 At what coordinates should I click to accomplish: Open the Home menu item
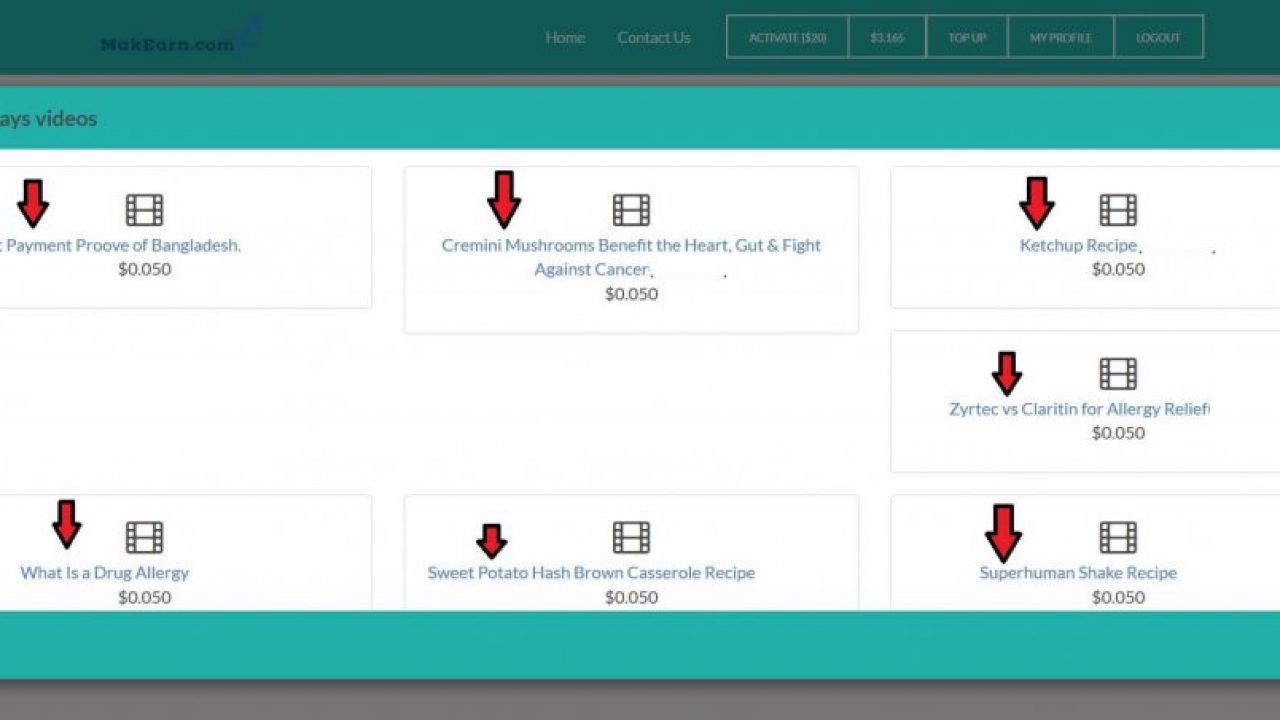(x=565, y=38)
